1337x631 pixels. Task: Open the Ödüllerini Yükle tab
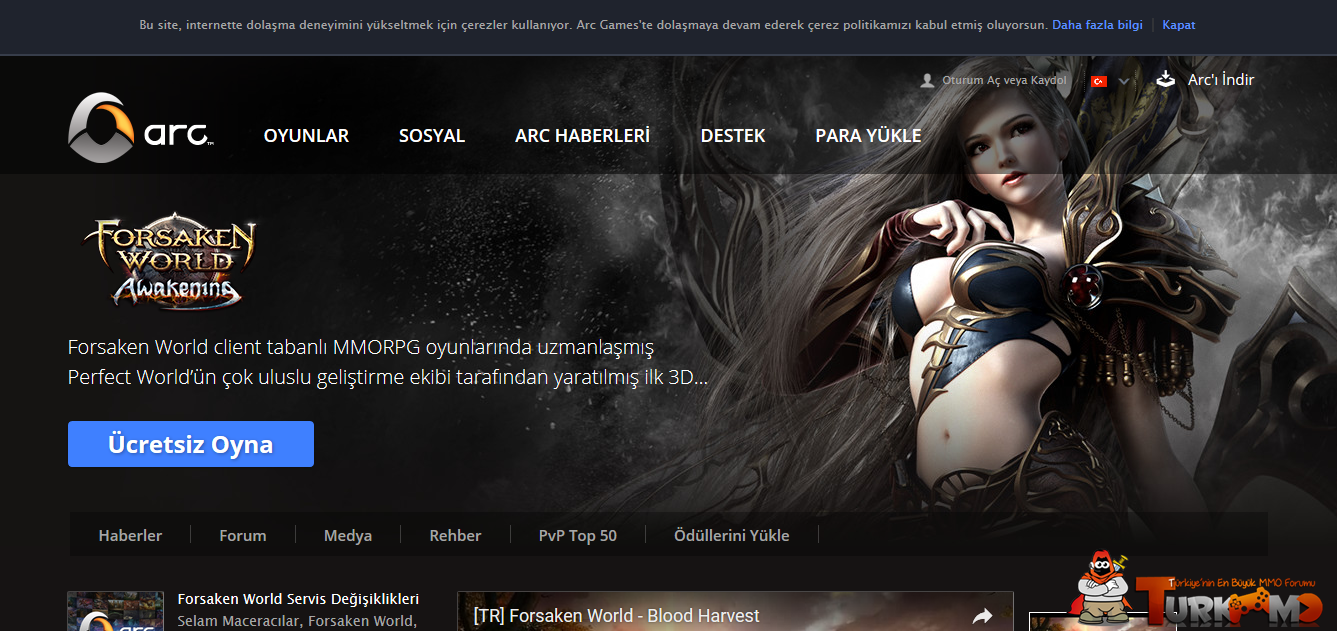(732, 535)
